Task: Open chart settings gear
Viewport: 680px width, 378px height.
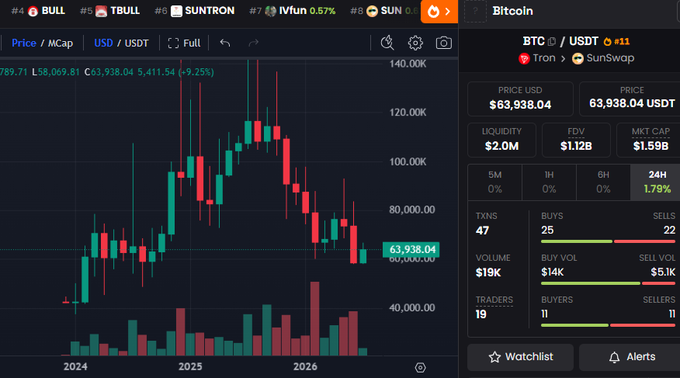Action: 415,43
